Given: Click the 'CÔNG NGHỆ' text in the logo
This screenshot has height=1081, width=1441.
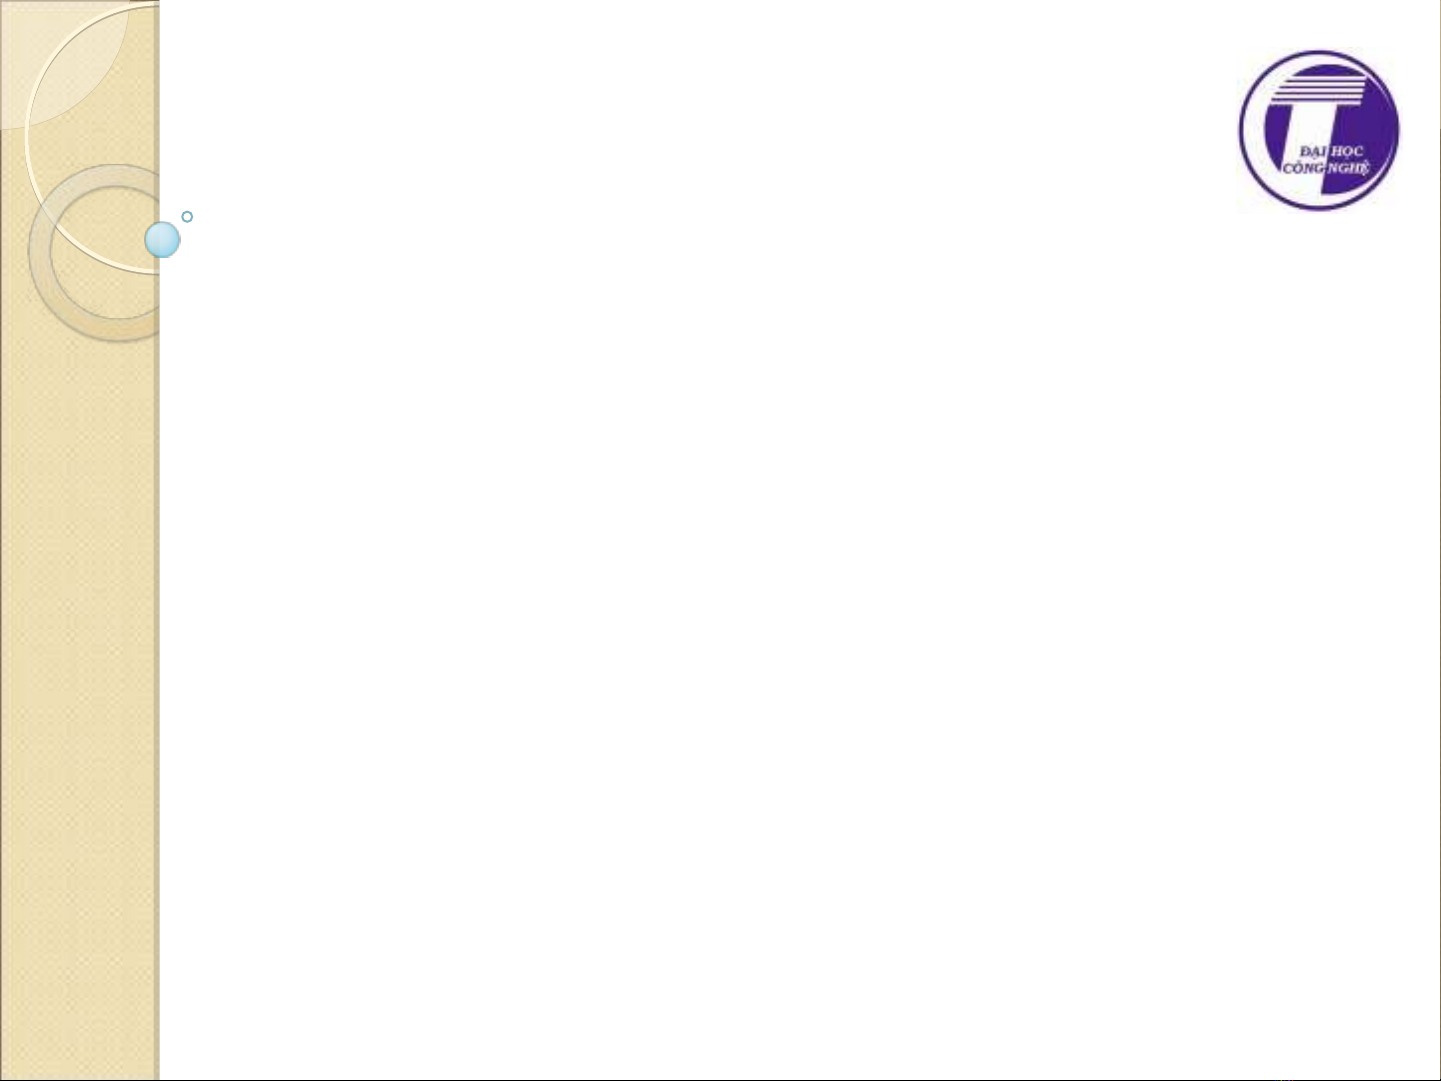Looking at the screenshot, I should pos(1325,169).
